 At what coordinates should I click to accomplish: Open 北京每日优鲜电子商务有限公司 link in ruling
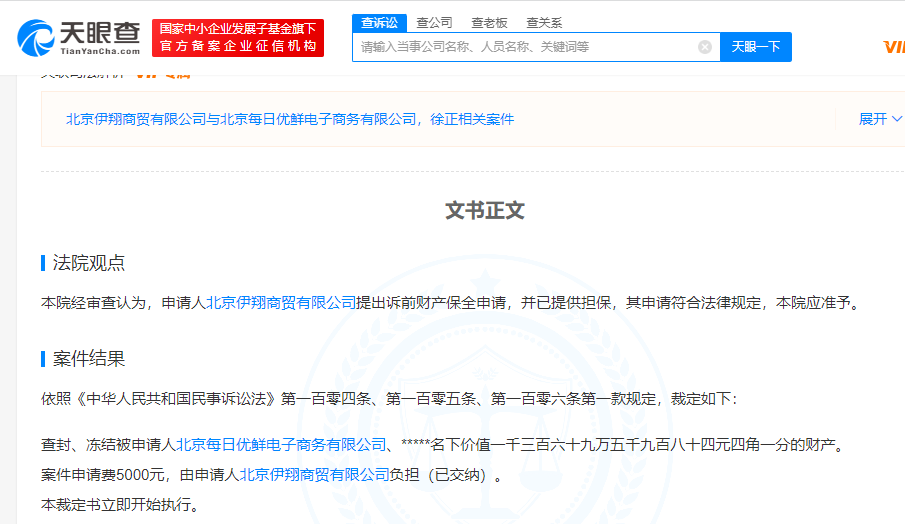coord(281,444)
